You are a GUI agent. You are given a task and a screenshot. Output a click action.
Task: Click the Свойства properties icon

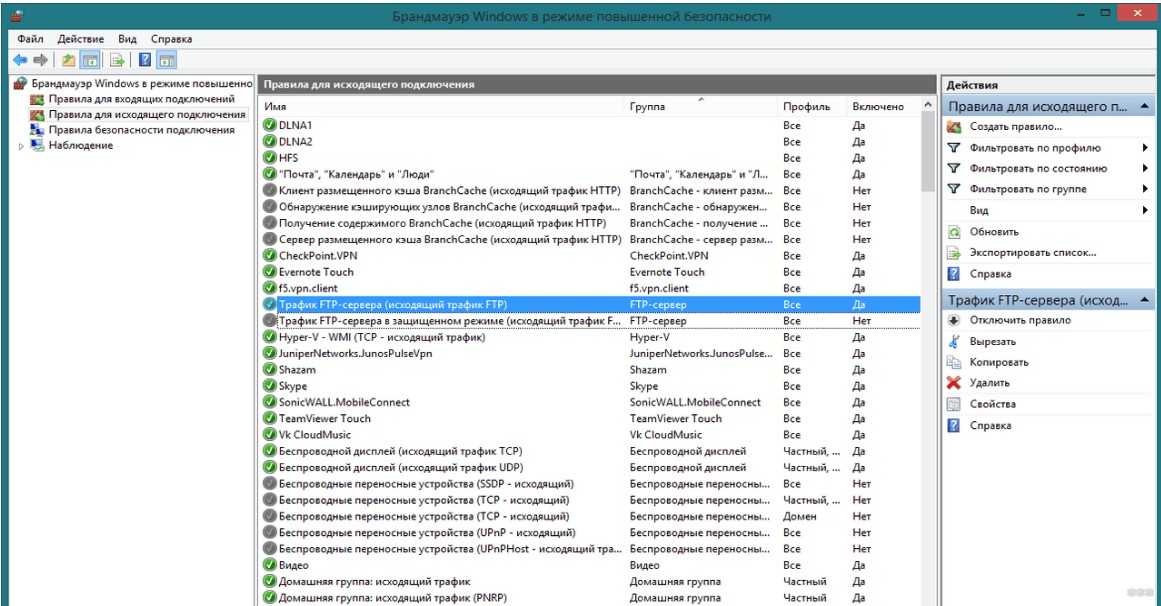(954, 404)
